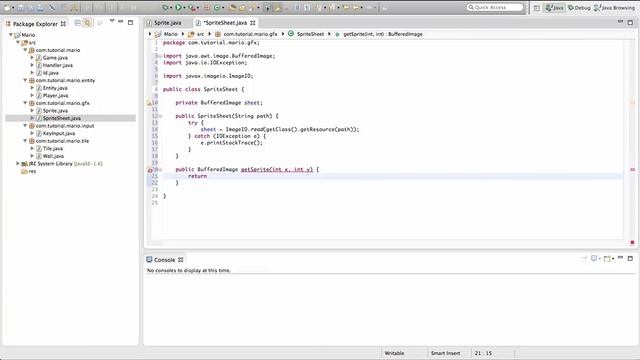Click the warning marker on line 10

(x=149, y=103)
